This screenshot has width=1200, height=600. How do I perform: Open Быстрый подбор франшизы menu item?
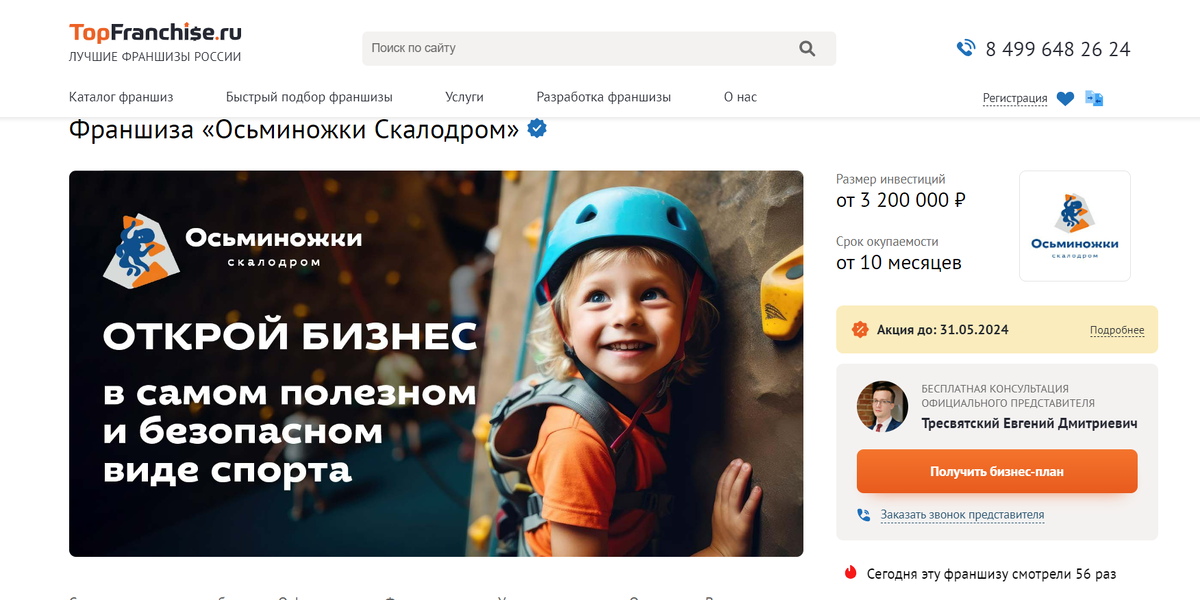[309, 97]
